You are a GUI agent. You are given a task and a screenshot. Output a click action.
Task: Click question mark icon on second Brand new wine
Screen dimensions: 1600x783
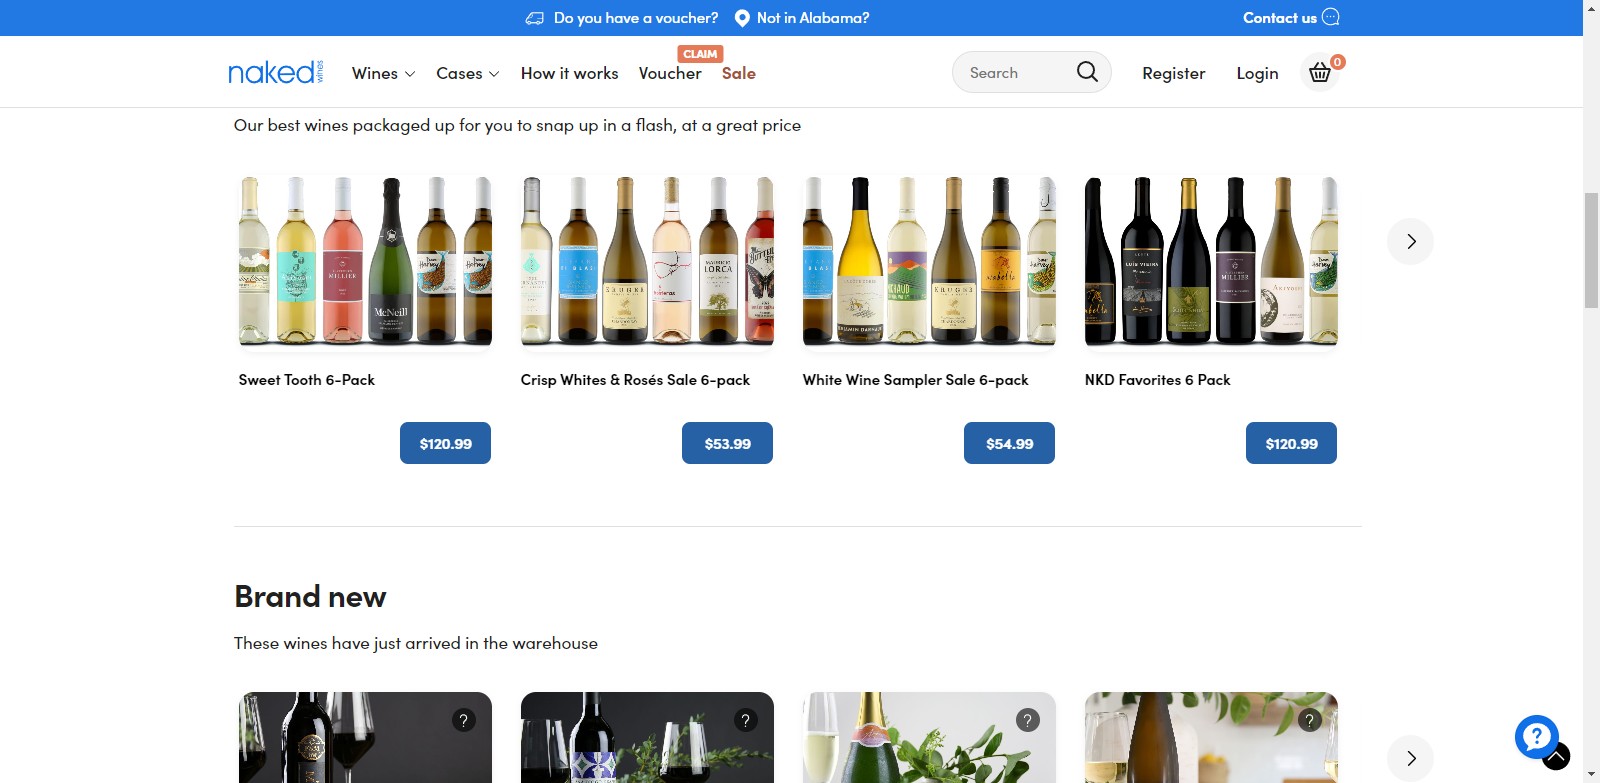(x=745, y=720)
